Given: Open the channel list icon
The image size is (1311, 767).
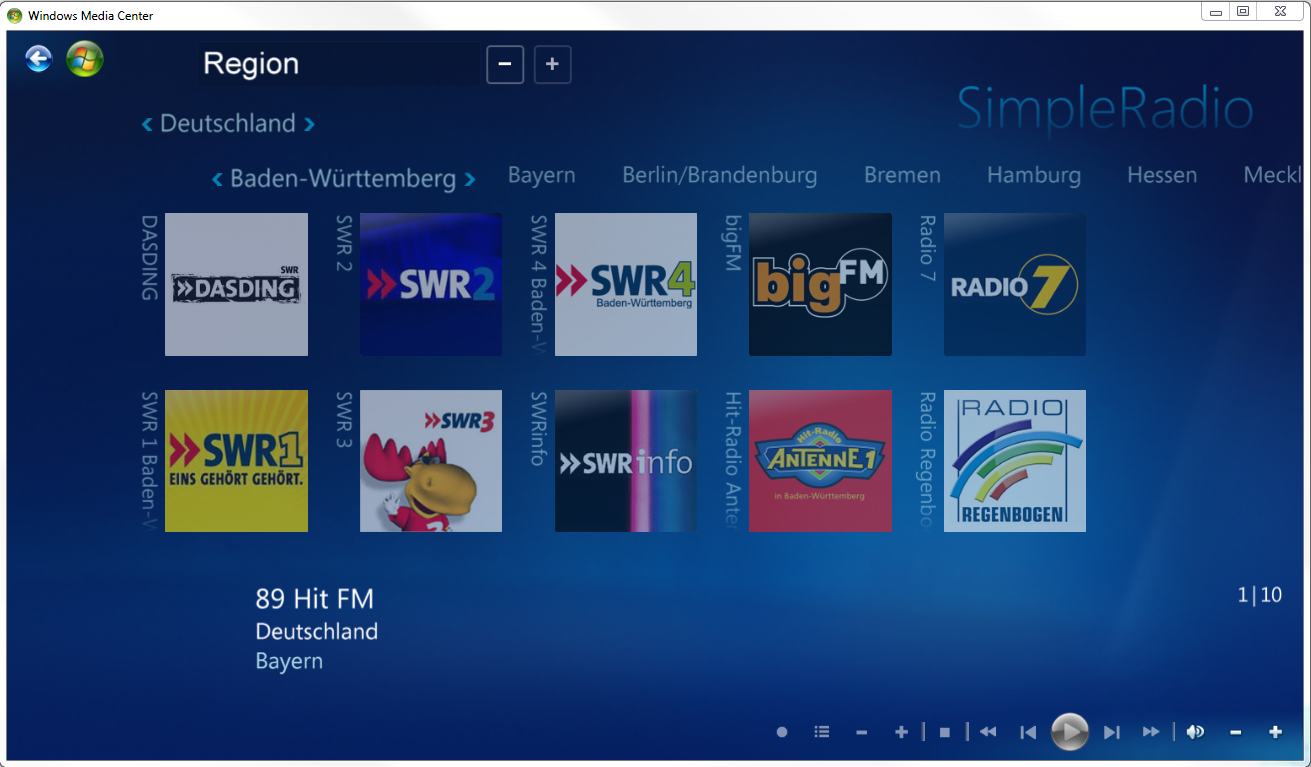Looking at the screenshot, I should click(821, 731).
